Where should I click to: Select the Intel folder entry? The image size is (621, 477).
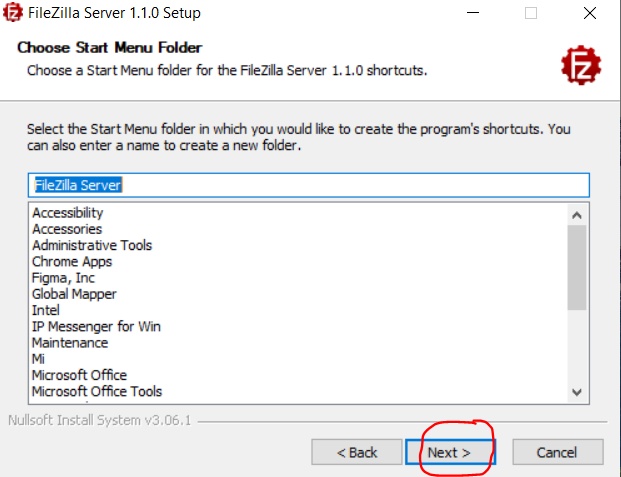(45, 310)
